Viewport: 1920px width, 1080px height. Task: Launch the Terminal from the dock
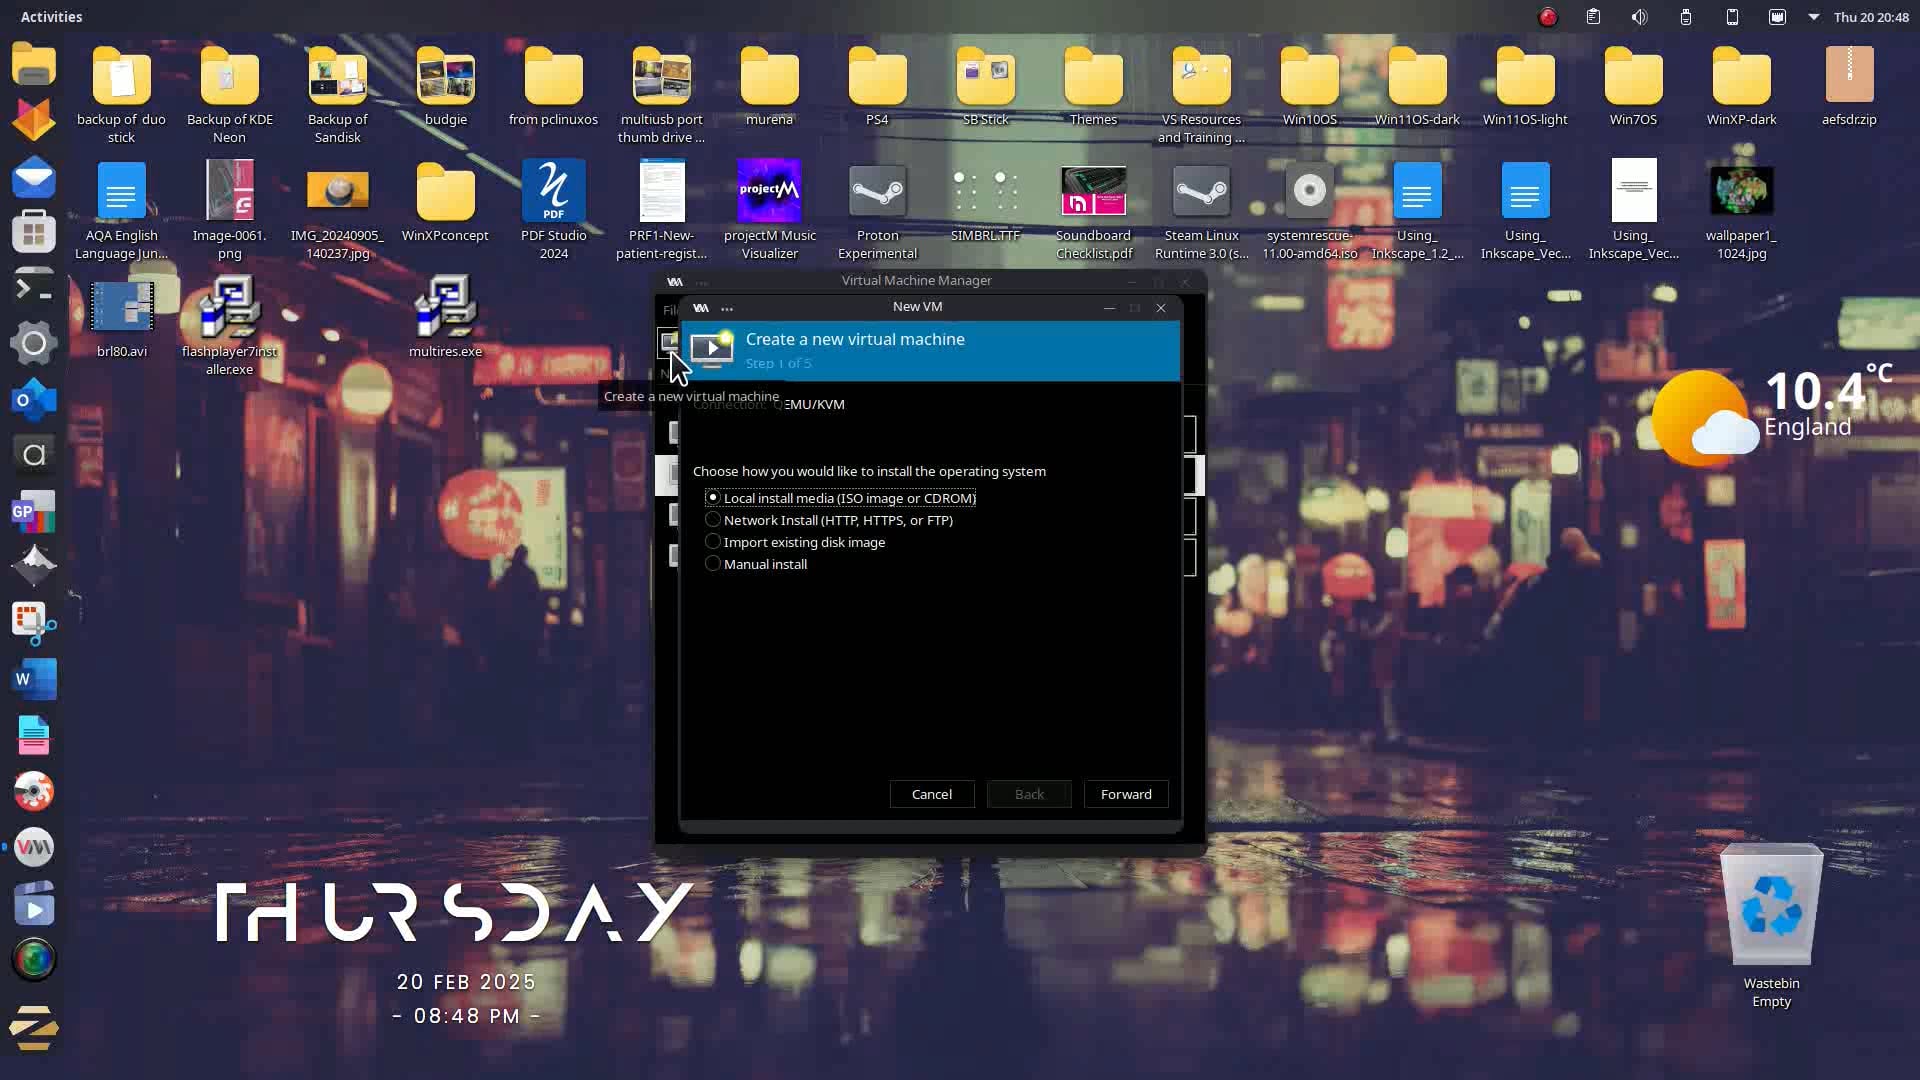34,289
